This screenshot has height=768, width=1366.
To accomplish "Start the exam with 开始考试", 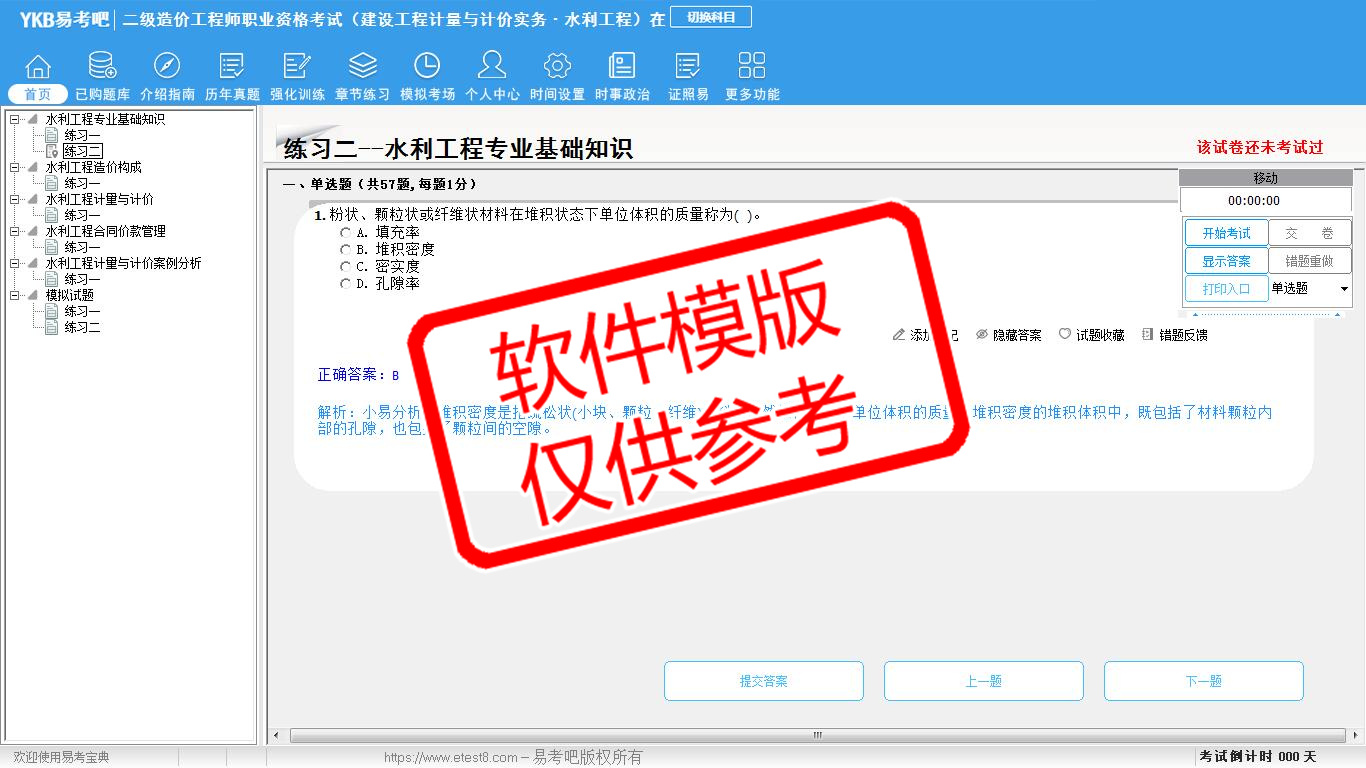I will [x=1226, y=233].
